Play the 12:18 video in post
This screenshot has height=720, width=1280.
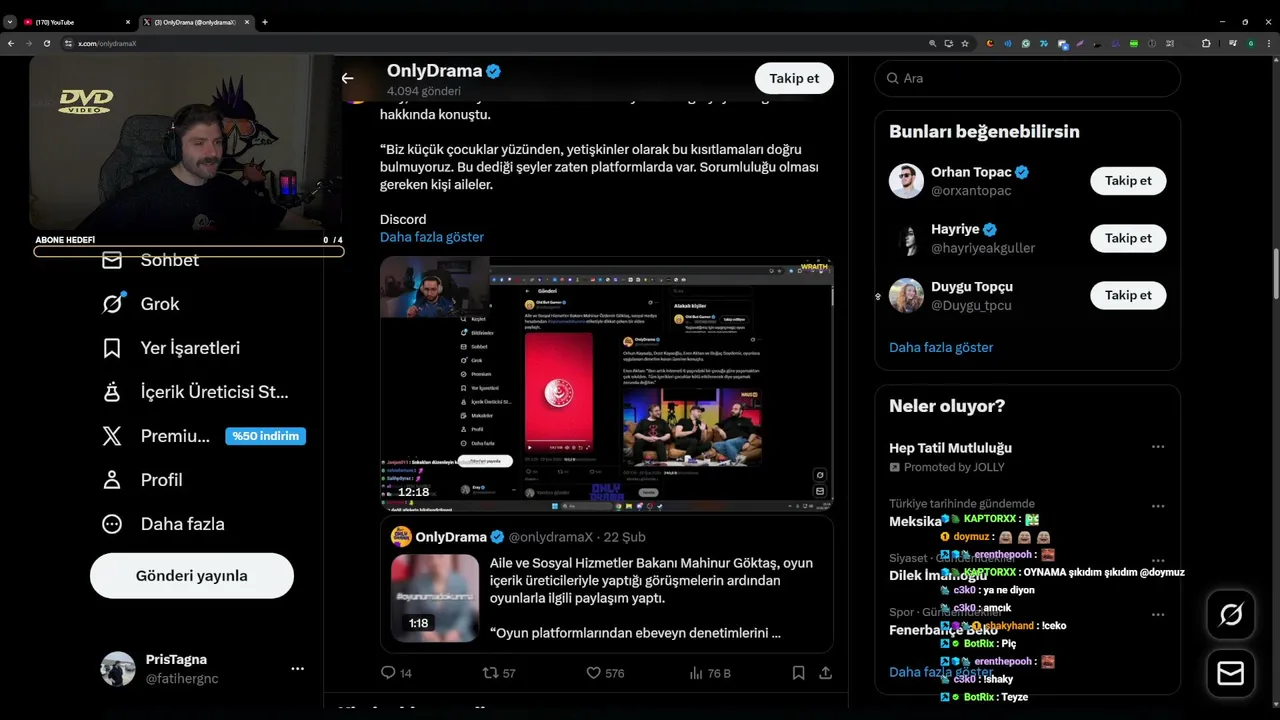click(x=606, y=384)
